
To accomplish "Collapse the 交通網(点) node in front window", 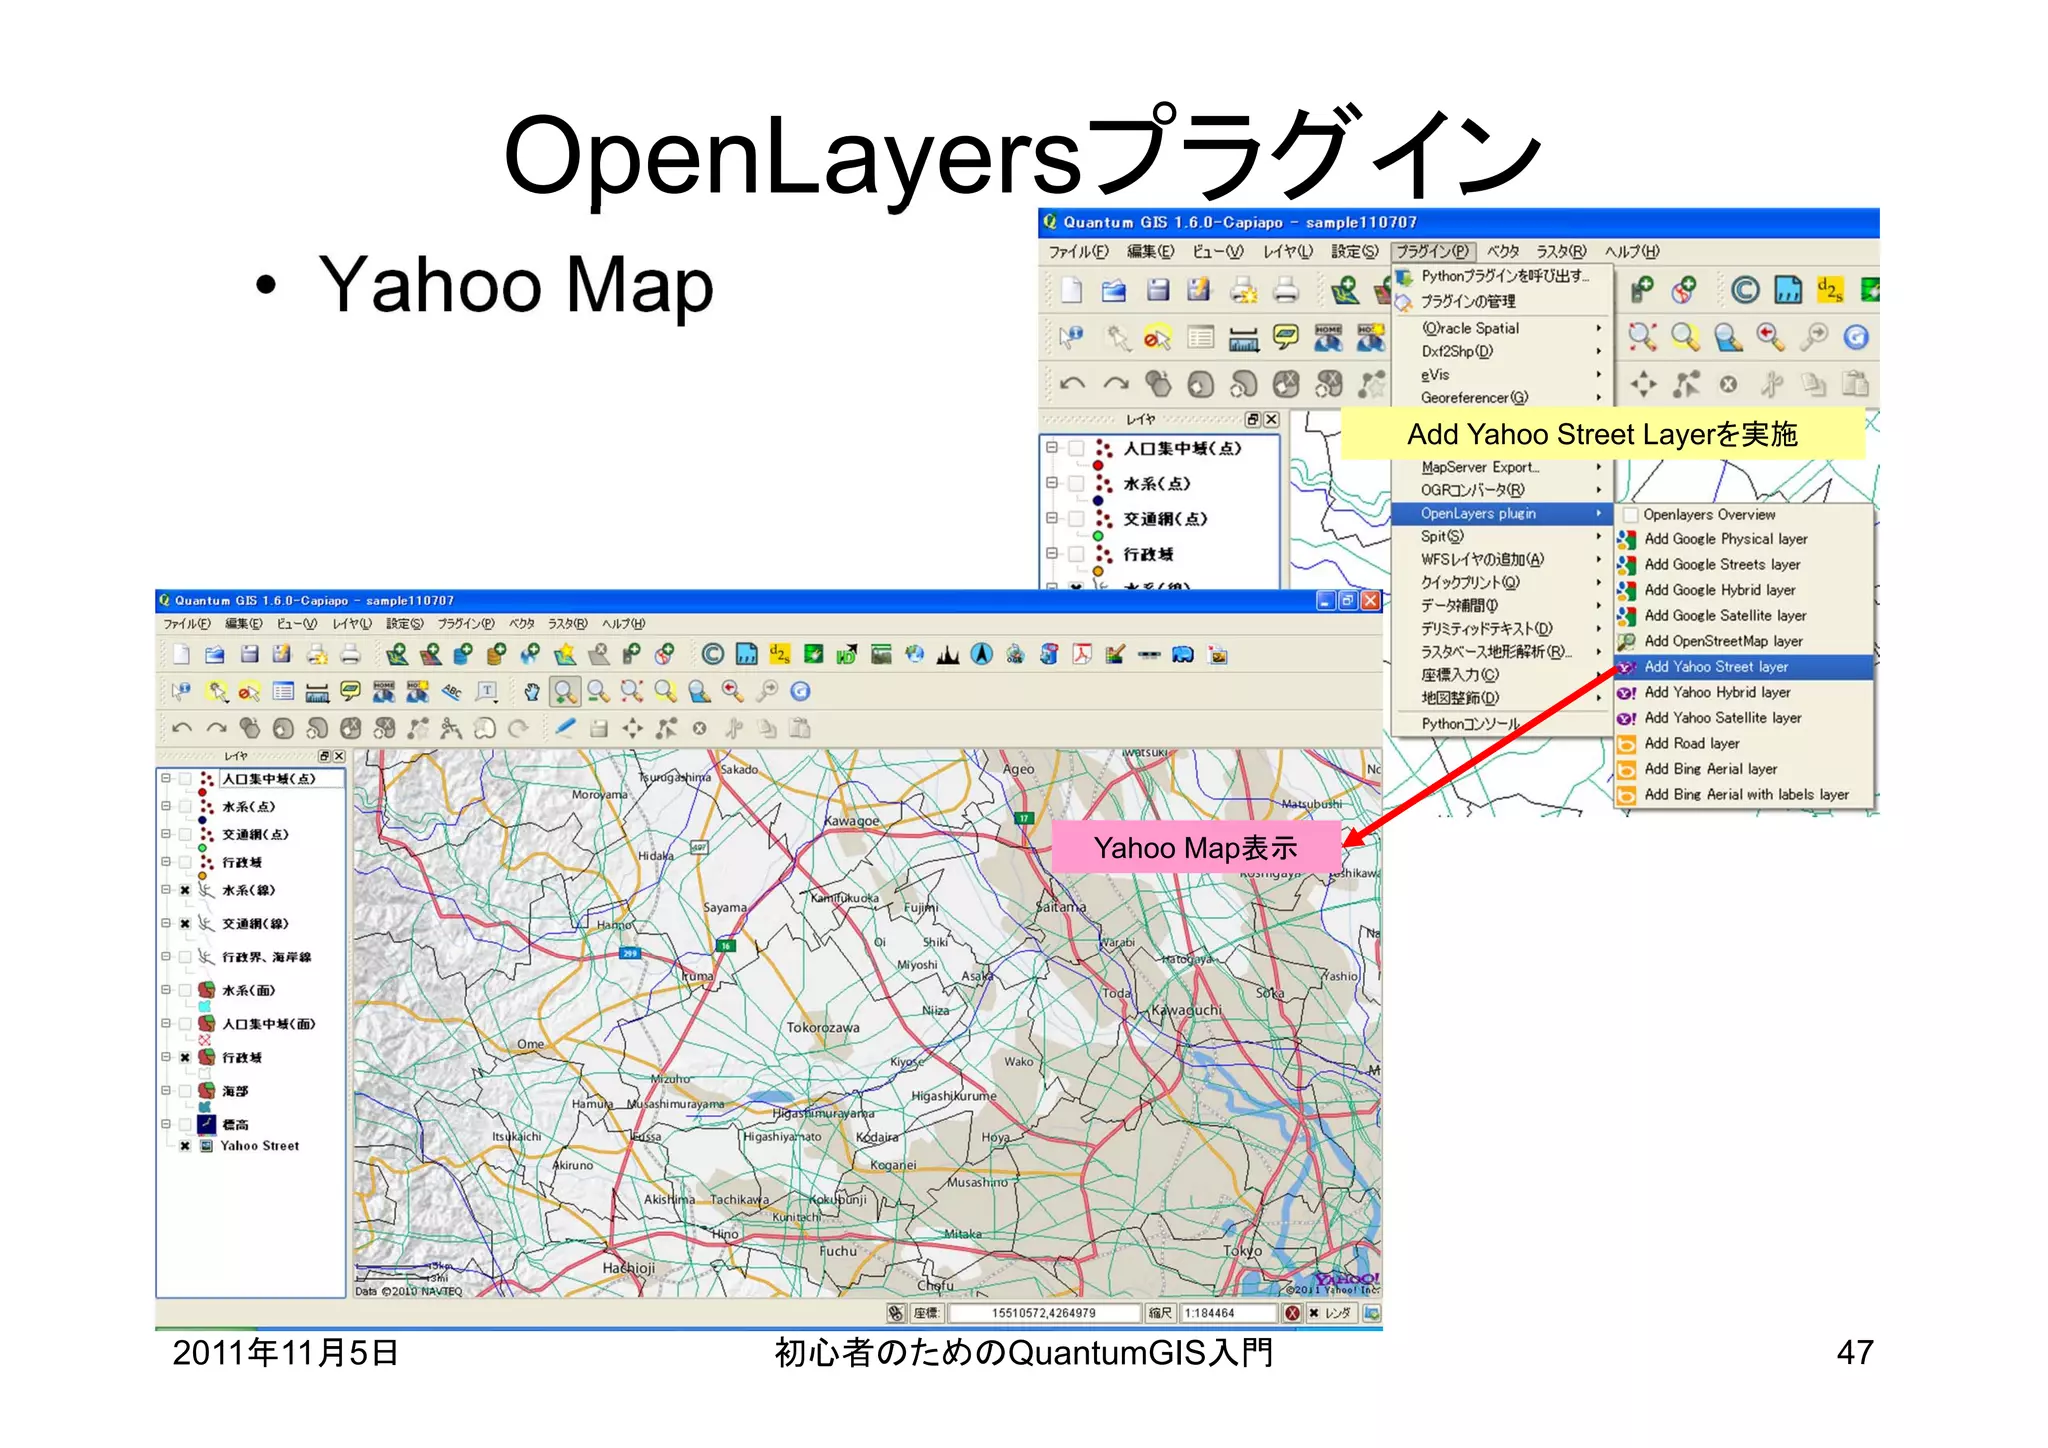I will (166, 834).
